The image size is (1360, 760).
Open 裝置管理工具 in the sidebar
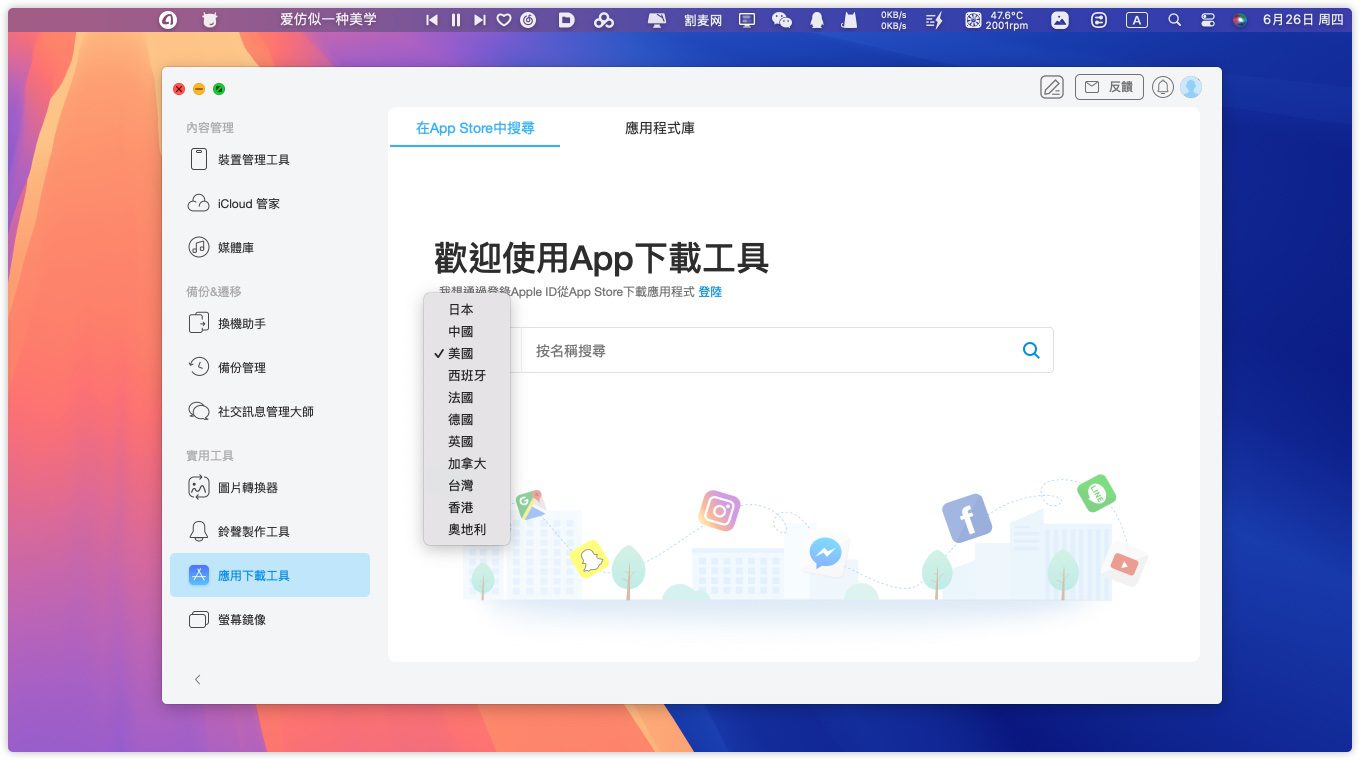point(253,160)
